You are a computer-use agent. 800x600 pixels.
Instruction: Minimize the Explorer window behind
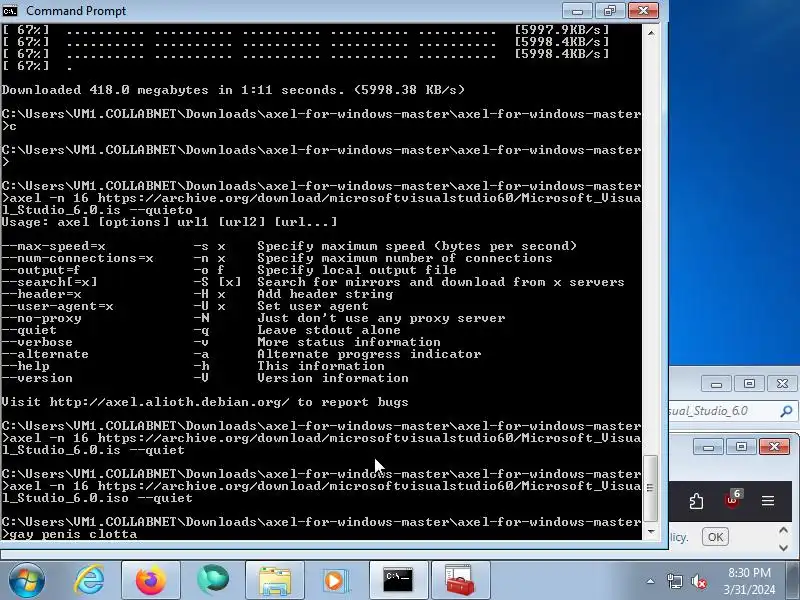coord(716,384)
